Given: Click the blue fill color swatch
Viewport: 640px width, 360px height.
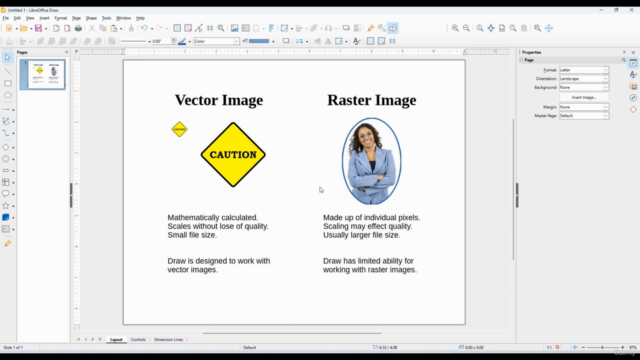Looking at the screenshot, I should (x=259, y=41).
